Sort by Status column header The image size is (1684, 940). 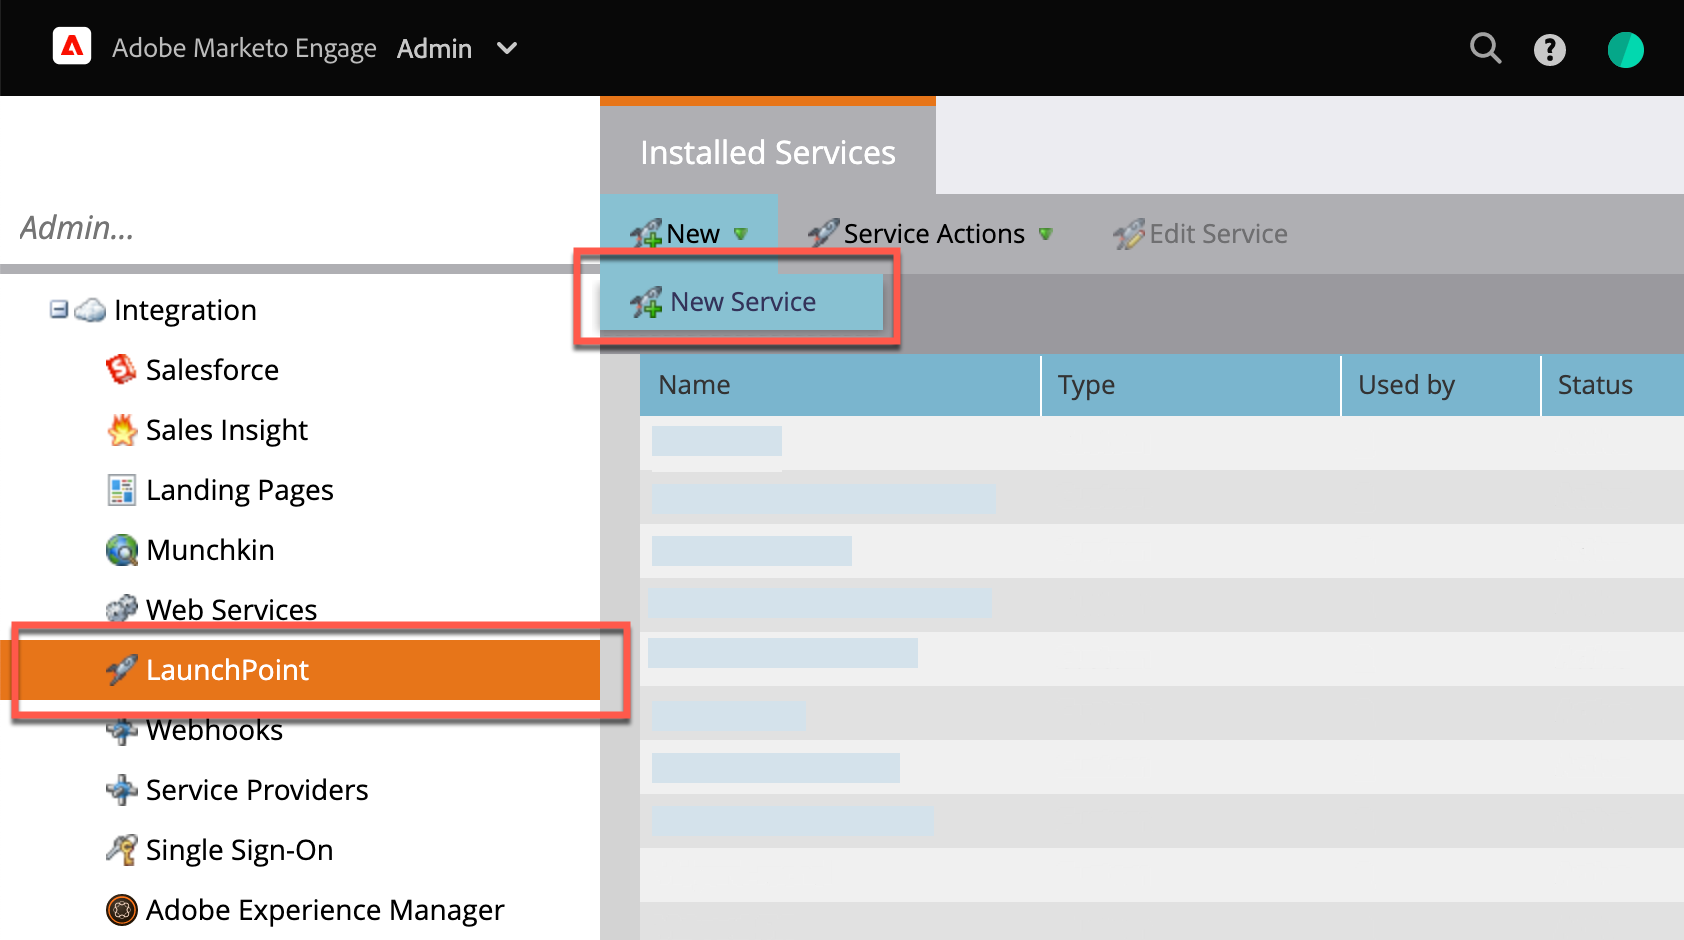click(x=1613, y=385)
